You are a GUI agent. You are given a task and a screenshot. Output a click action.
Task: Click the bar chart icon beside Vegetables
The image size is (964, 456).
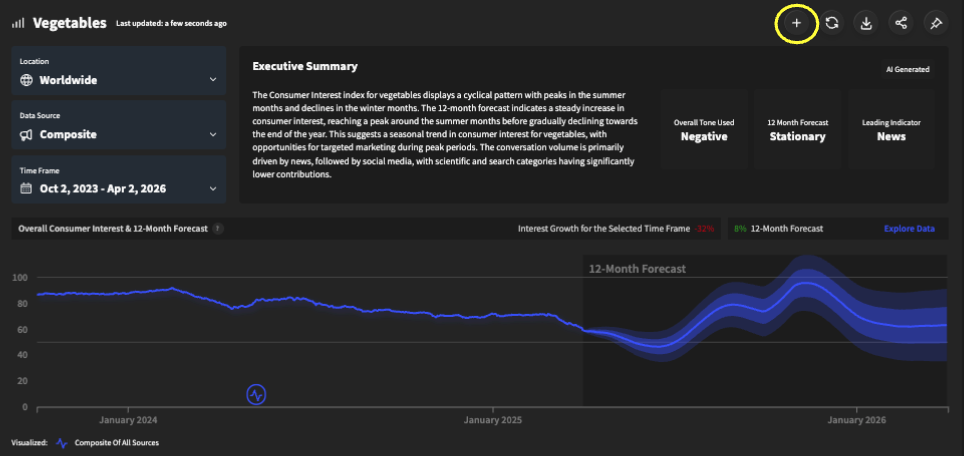point(18,22)
